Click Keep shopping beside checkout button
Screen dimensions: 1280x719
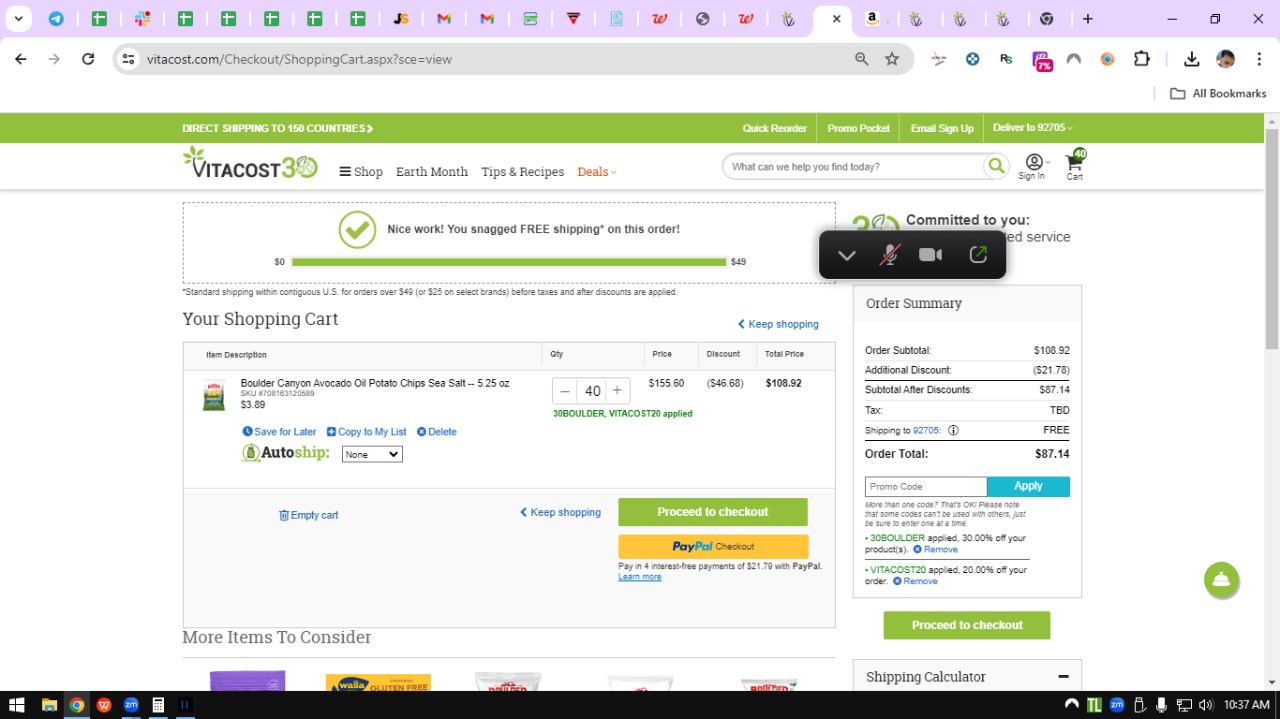point(560,512)
